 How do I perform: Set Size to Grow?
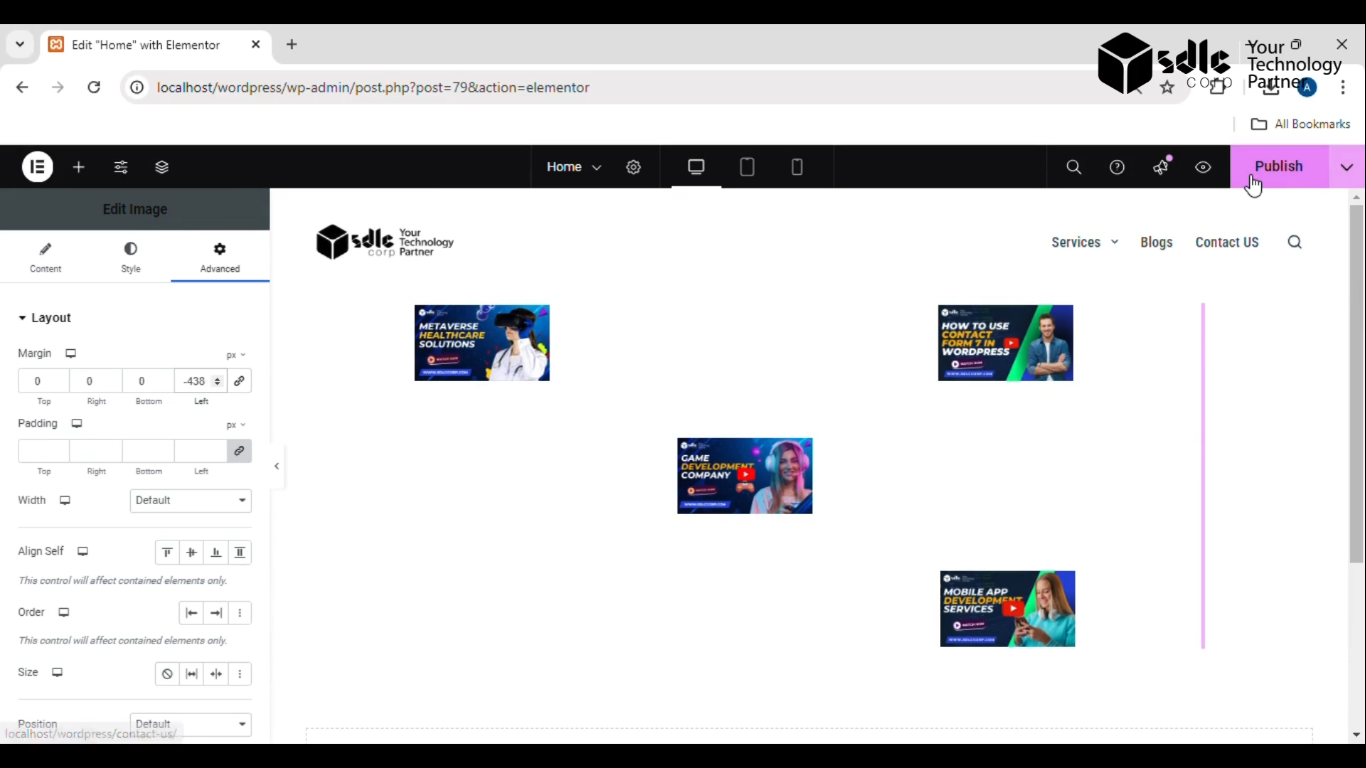(191, 674)
